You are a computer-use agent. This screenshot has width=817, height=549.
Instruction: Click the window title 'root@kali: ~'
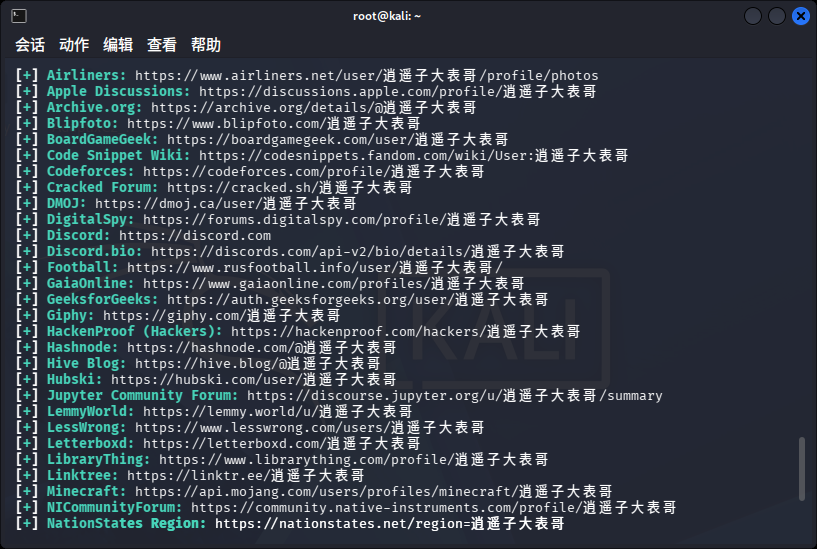coord(387,16)
